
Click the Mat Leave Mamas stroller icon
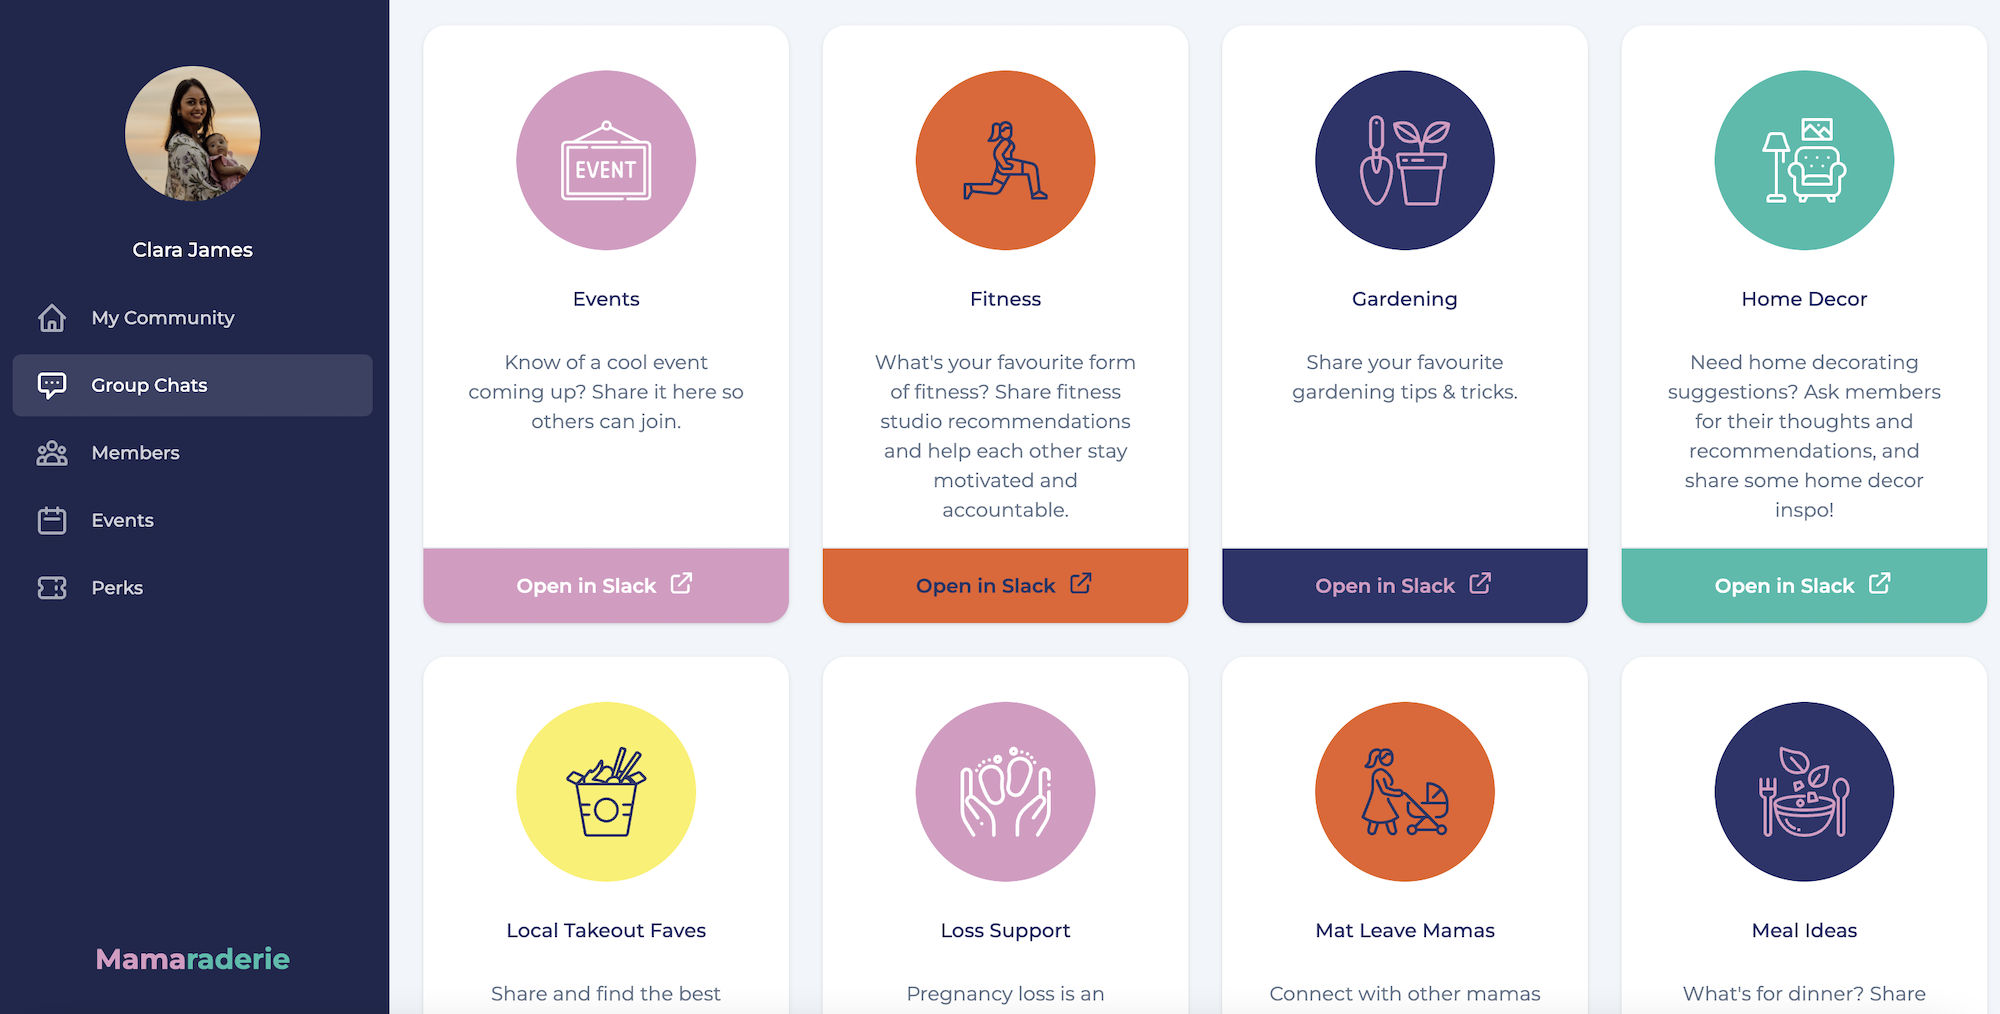point(1405,791)
